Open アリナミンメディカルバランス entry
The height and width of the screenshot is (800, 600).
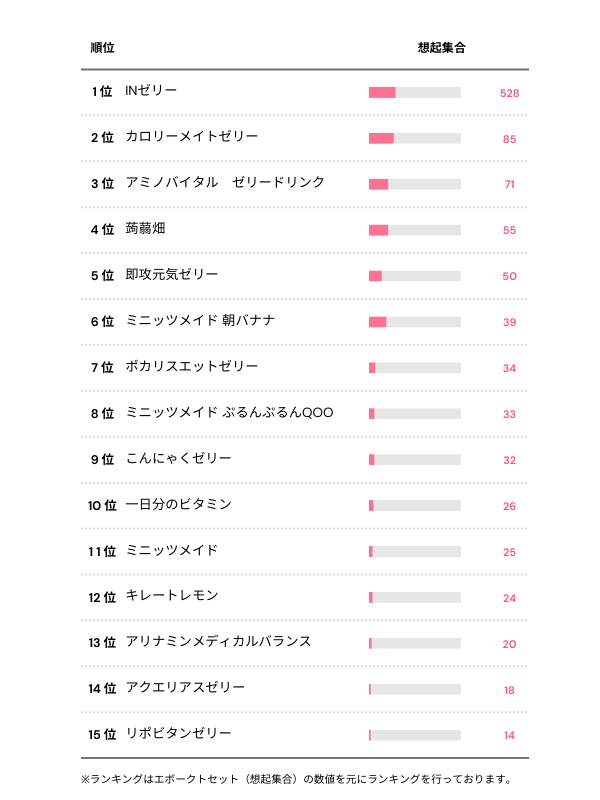(x=218, y=643)
